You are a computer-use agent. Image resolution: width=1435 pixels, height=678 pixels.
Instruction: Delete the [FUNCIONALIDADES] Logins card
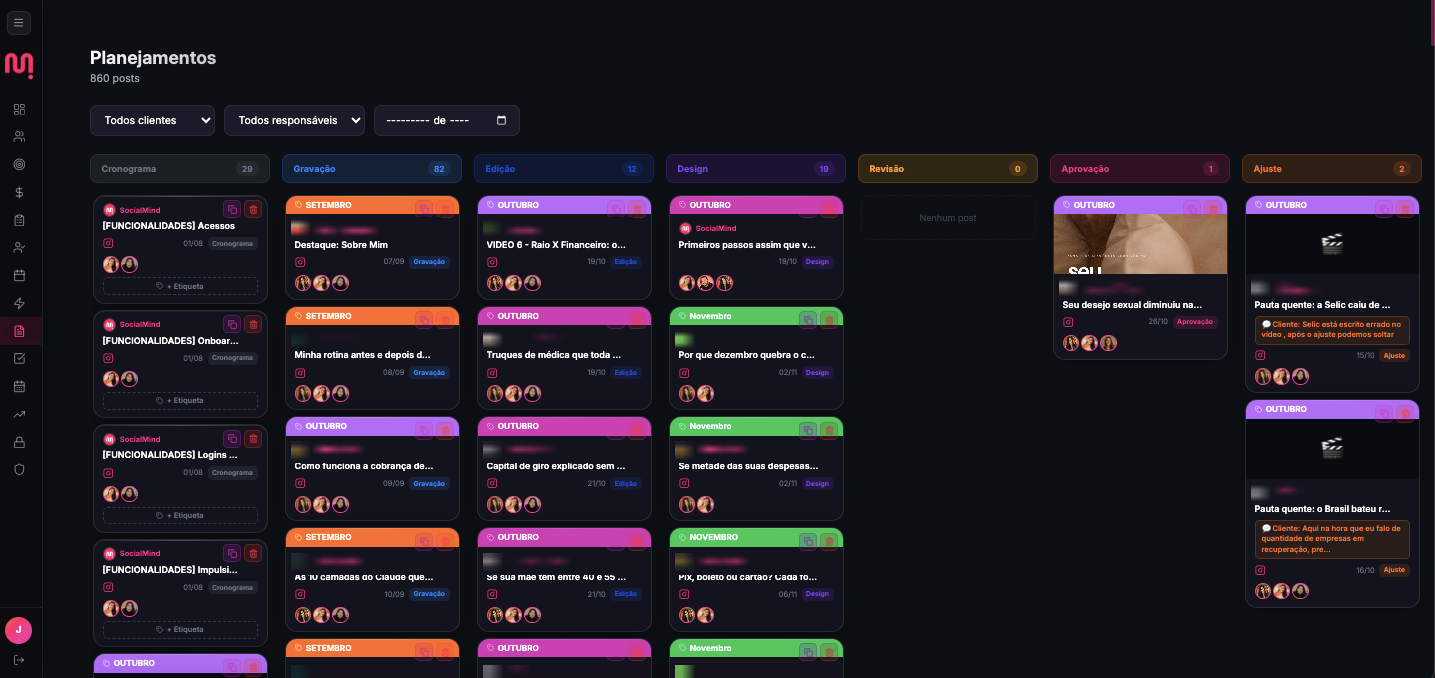click(253, 438)
